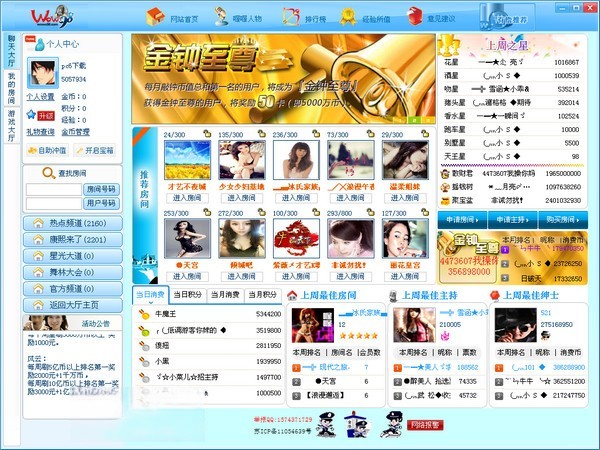Switch to the 聊天大厅 side tab

[11, 51]
